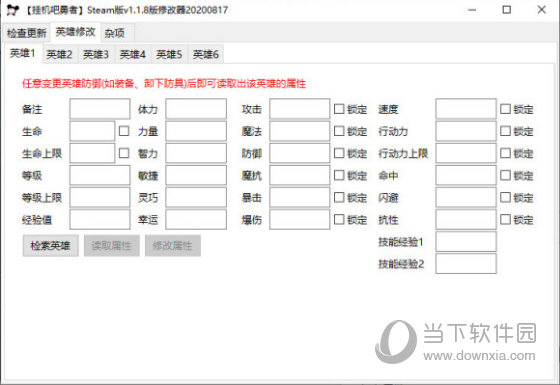Select the 英雄2 sub-tab

(60, 54)
